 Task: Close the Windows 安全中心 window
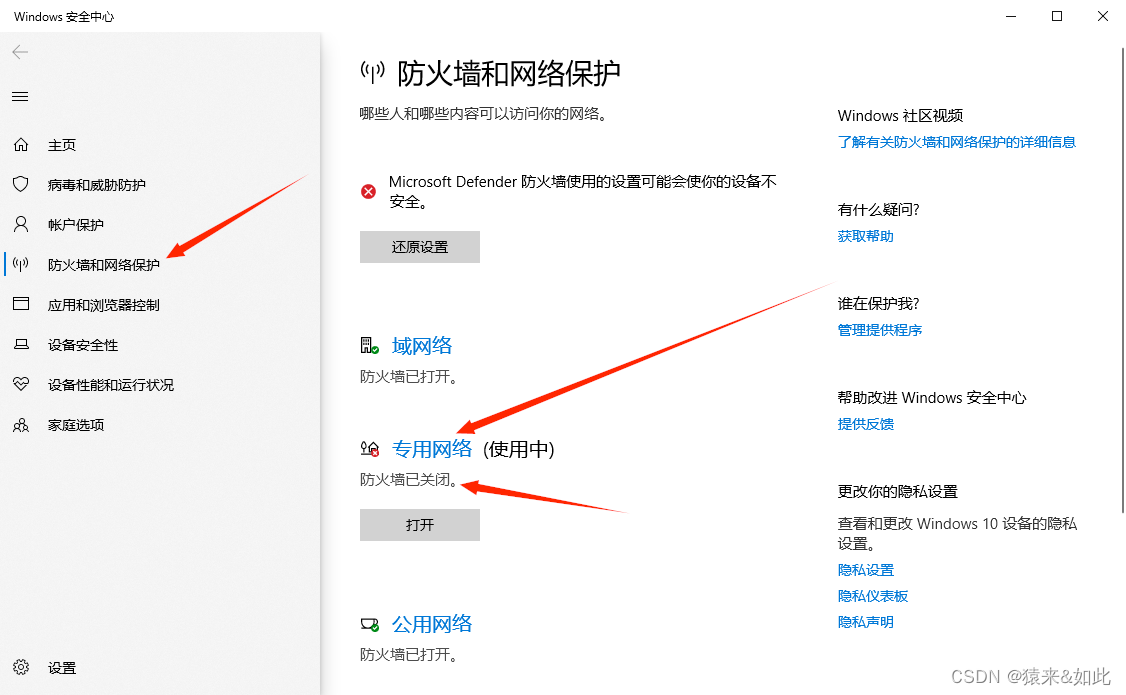[x=1103, y=16]
